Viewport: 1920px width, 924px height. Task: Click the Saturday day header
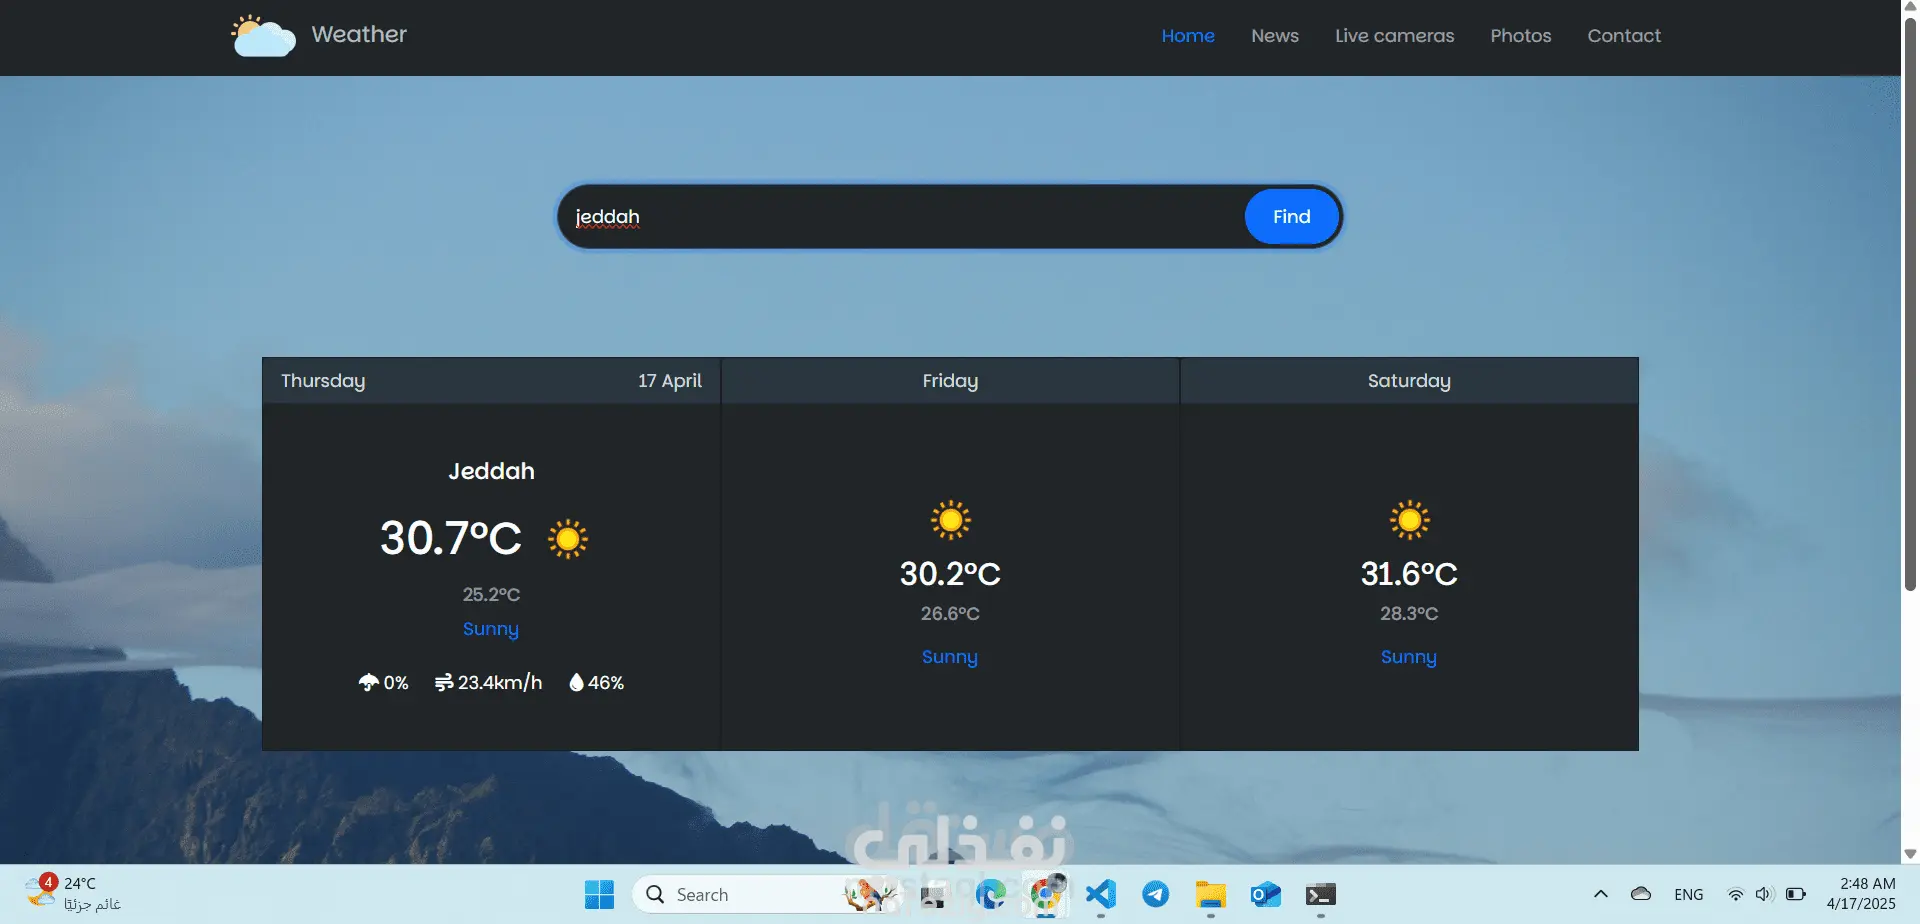[x=1409, y=381]
